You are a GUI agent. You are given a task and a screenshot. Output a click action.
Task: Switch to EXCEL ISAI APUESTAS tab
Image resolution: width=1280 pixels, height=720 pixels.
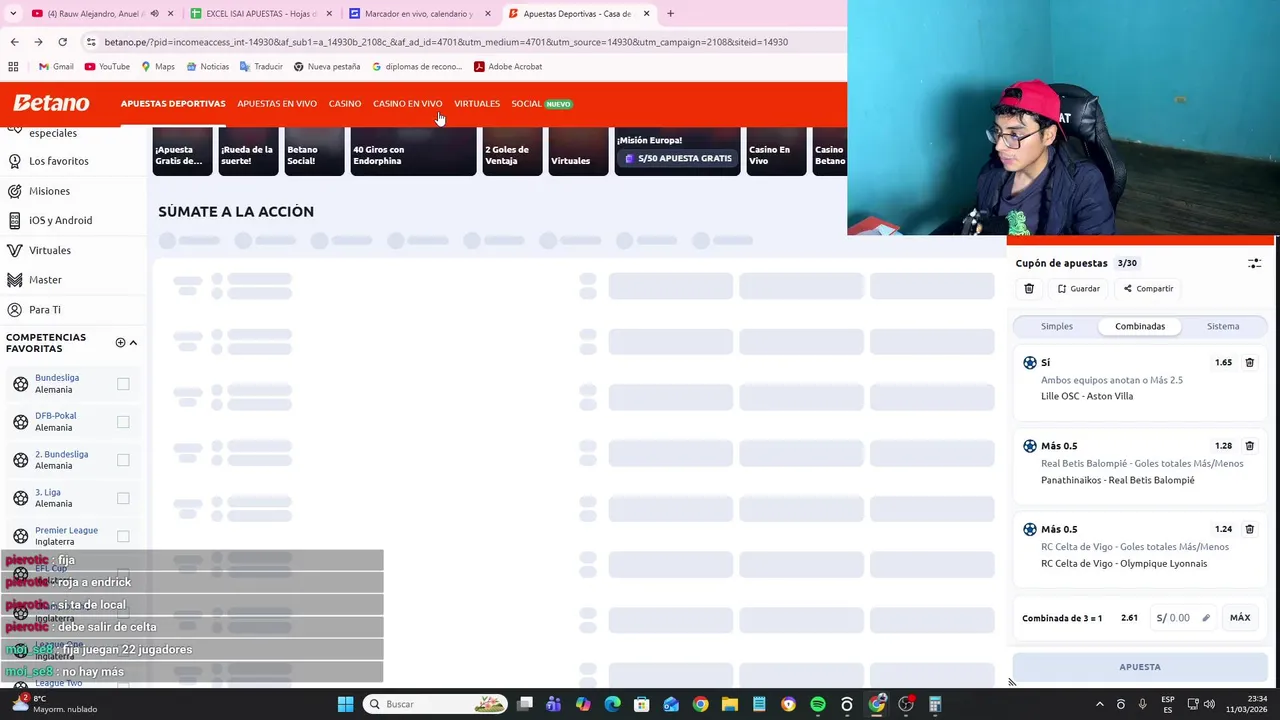point(261,14)
